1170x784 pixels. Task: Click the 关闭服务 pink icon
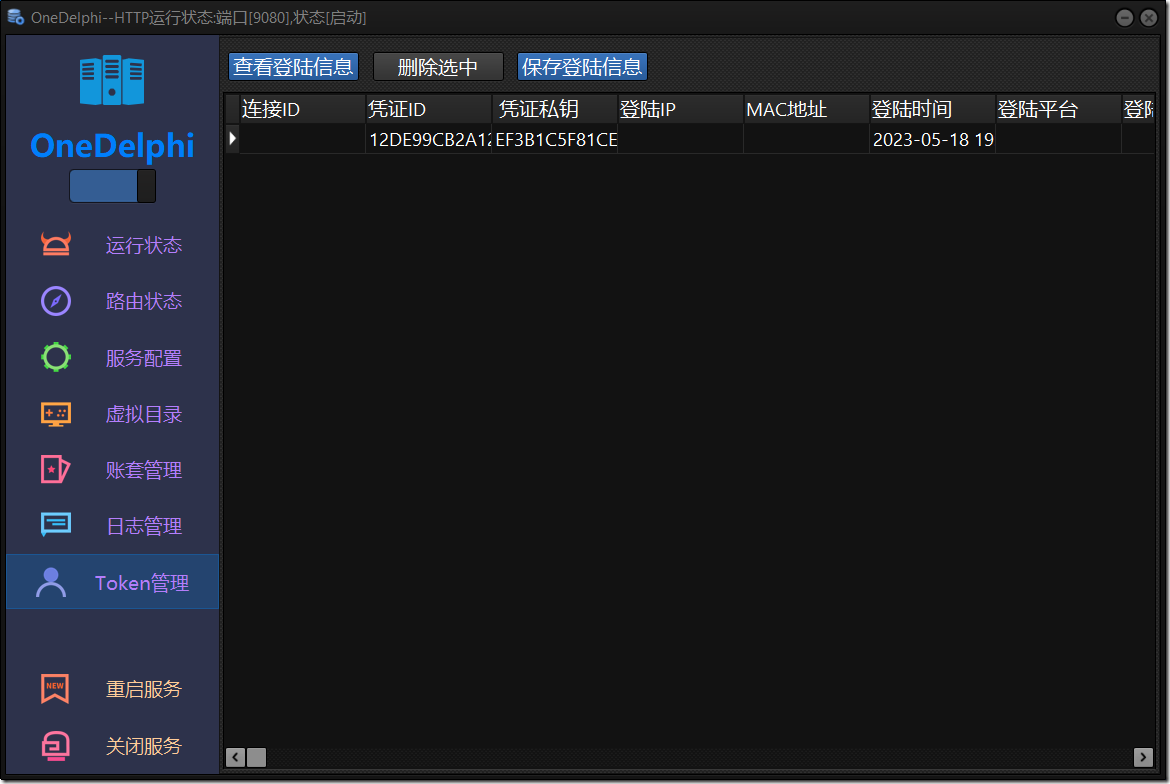tap(56, 745)
